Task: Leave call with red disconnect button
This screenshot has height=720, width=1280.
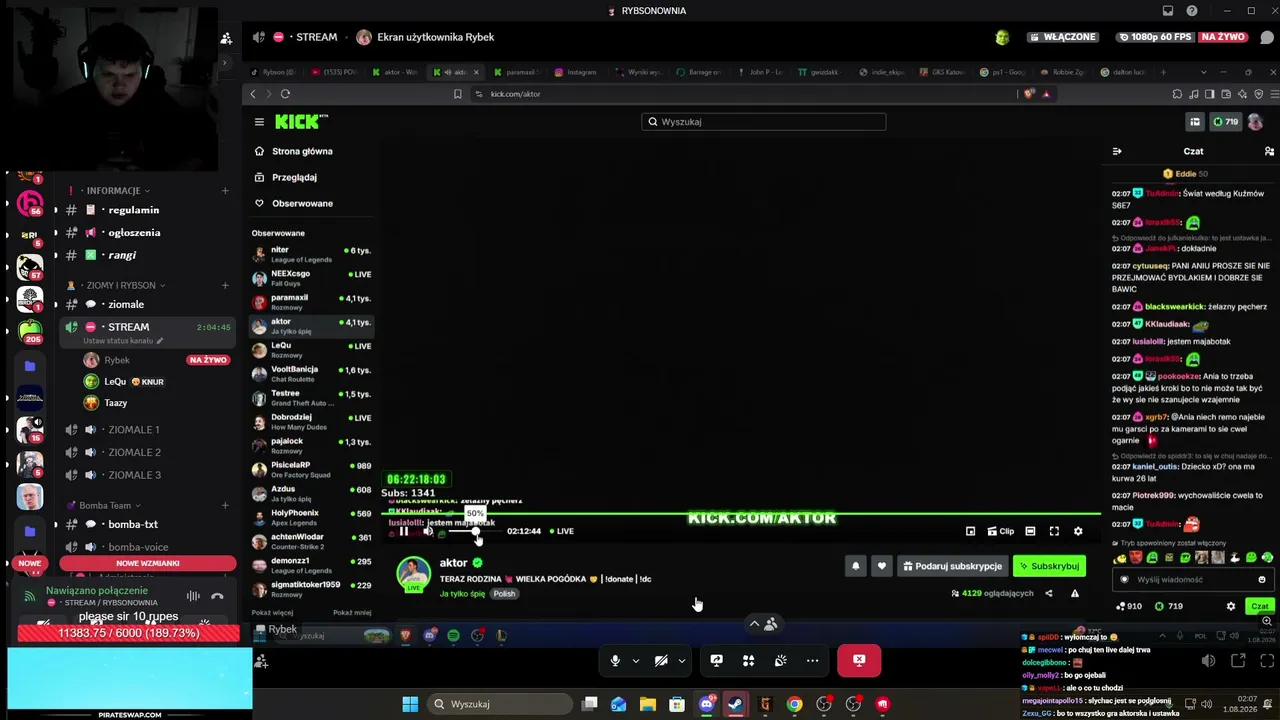Action: [x=859, y=660]
